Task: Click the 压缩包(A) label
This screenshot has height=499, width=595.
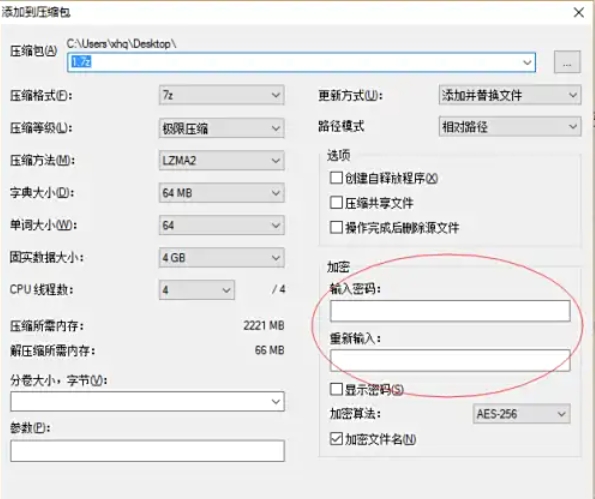Action: 33,50
